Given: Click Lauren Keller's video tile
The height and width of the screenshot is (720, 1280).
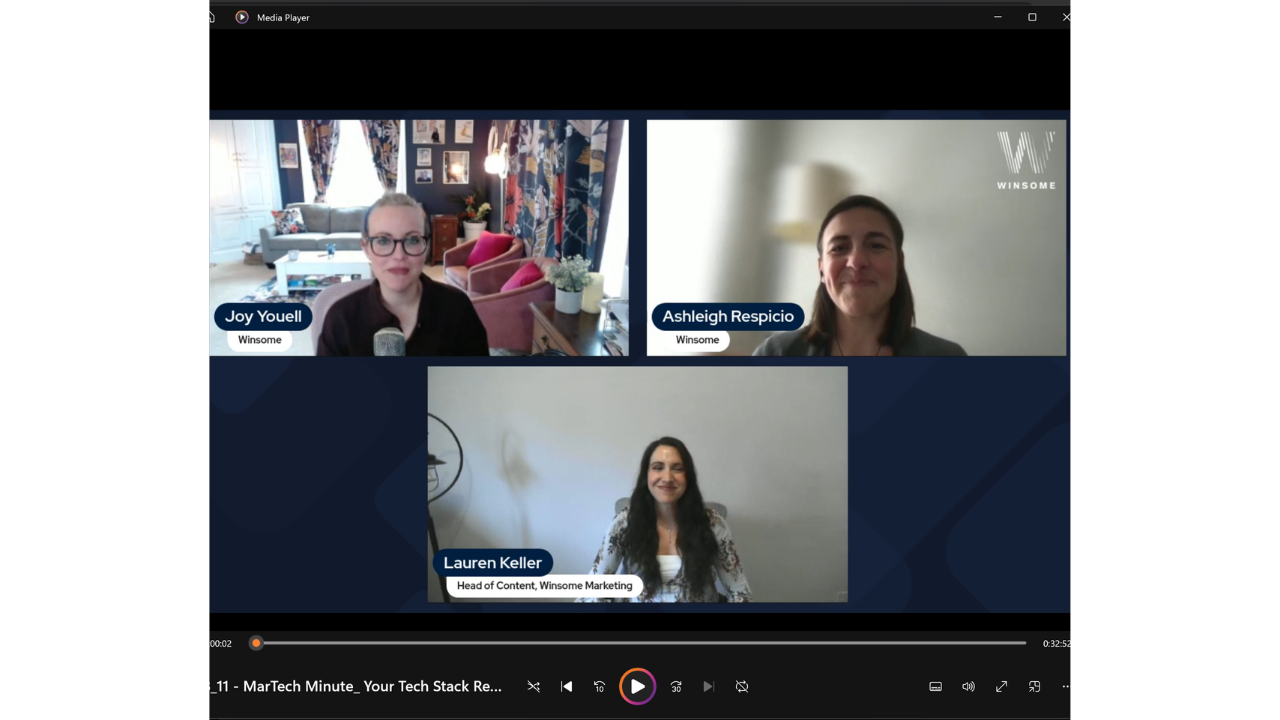Looking at the screenshot, I should pyautogui.click(x=637, y=484).
